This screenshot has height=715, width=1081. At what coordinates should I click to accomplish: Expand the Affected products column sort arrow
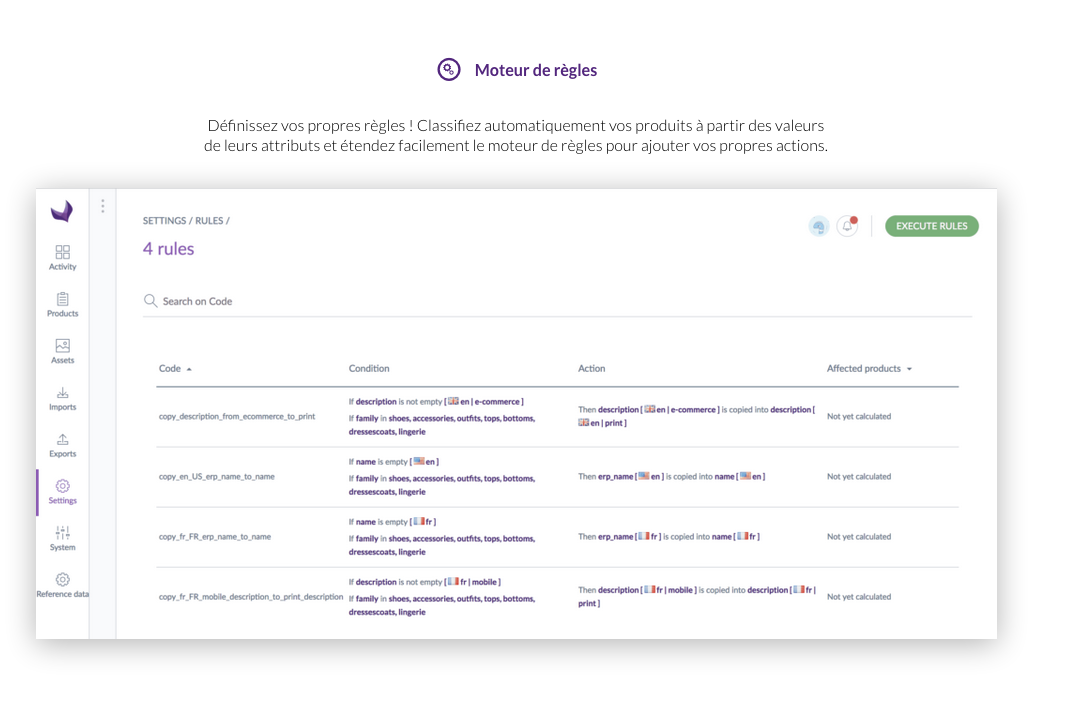click(x=909, y=369)
